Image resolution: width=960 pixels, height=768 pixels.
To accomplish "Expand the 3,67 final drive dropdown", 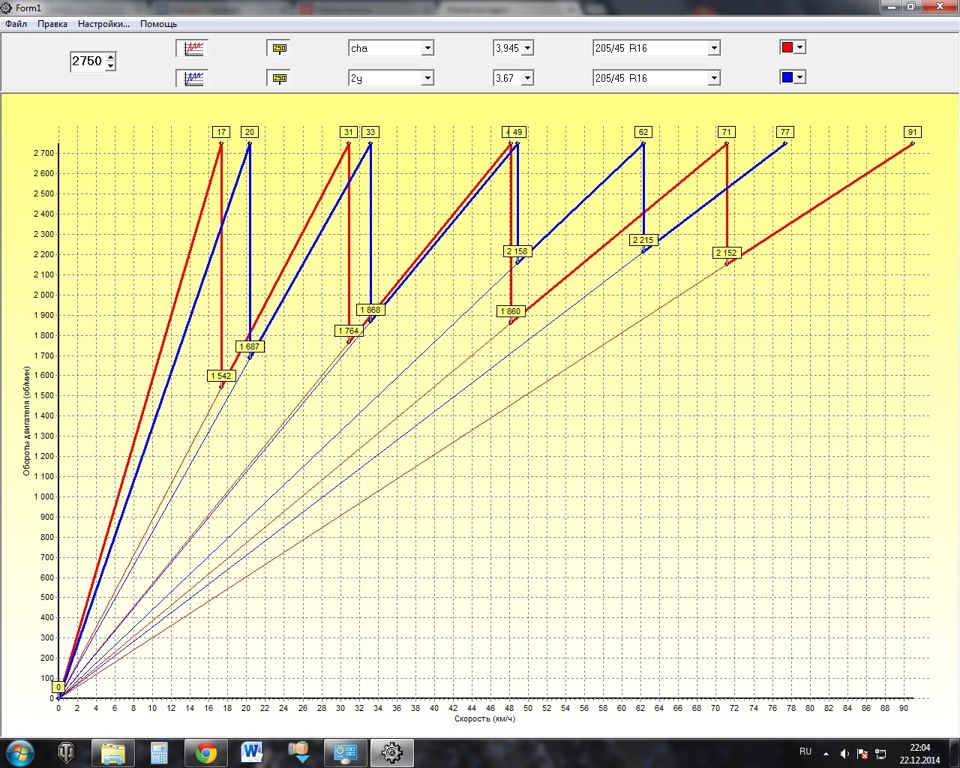I will tap(528, 78).
